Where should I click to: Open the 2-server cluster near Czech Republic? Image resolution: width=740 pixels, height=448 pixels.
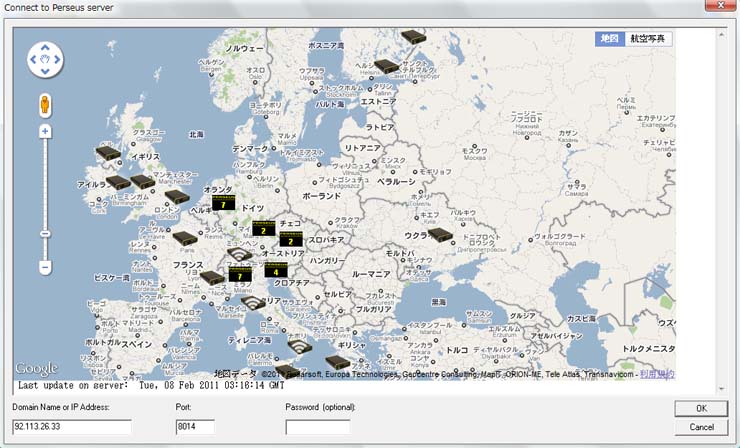coord(290,239)
